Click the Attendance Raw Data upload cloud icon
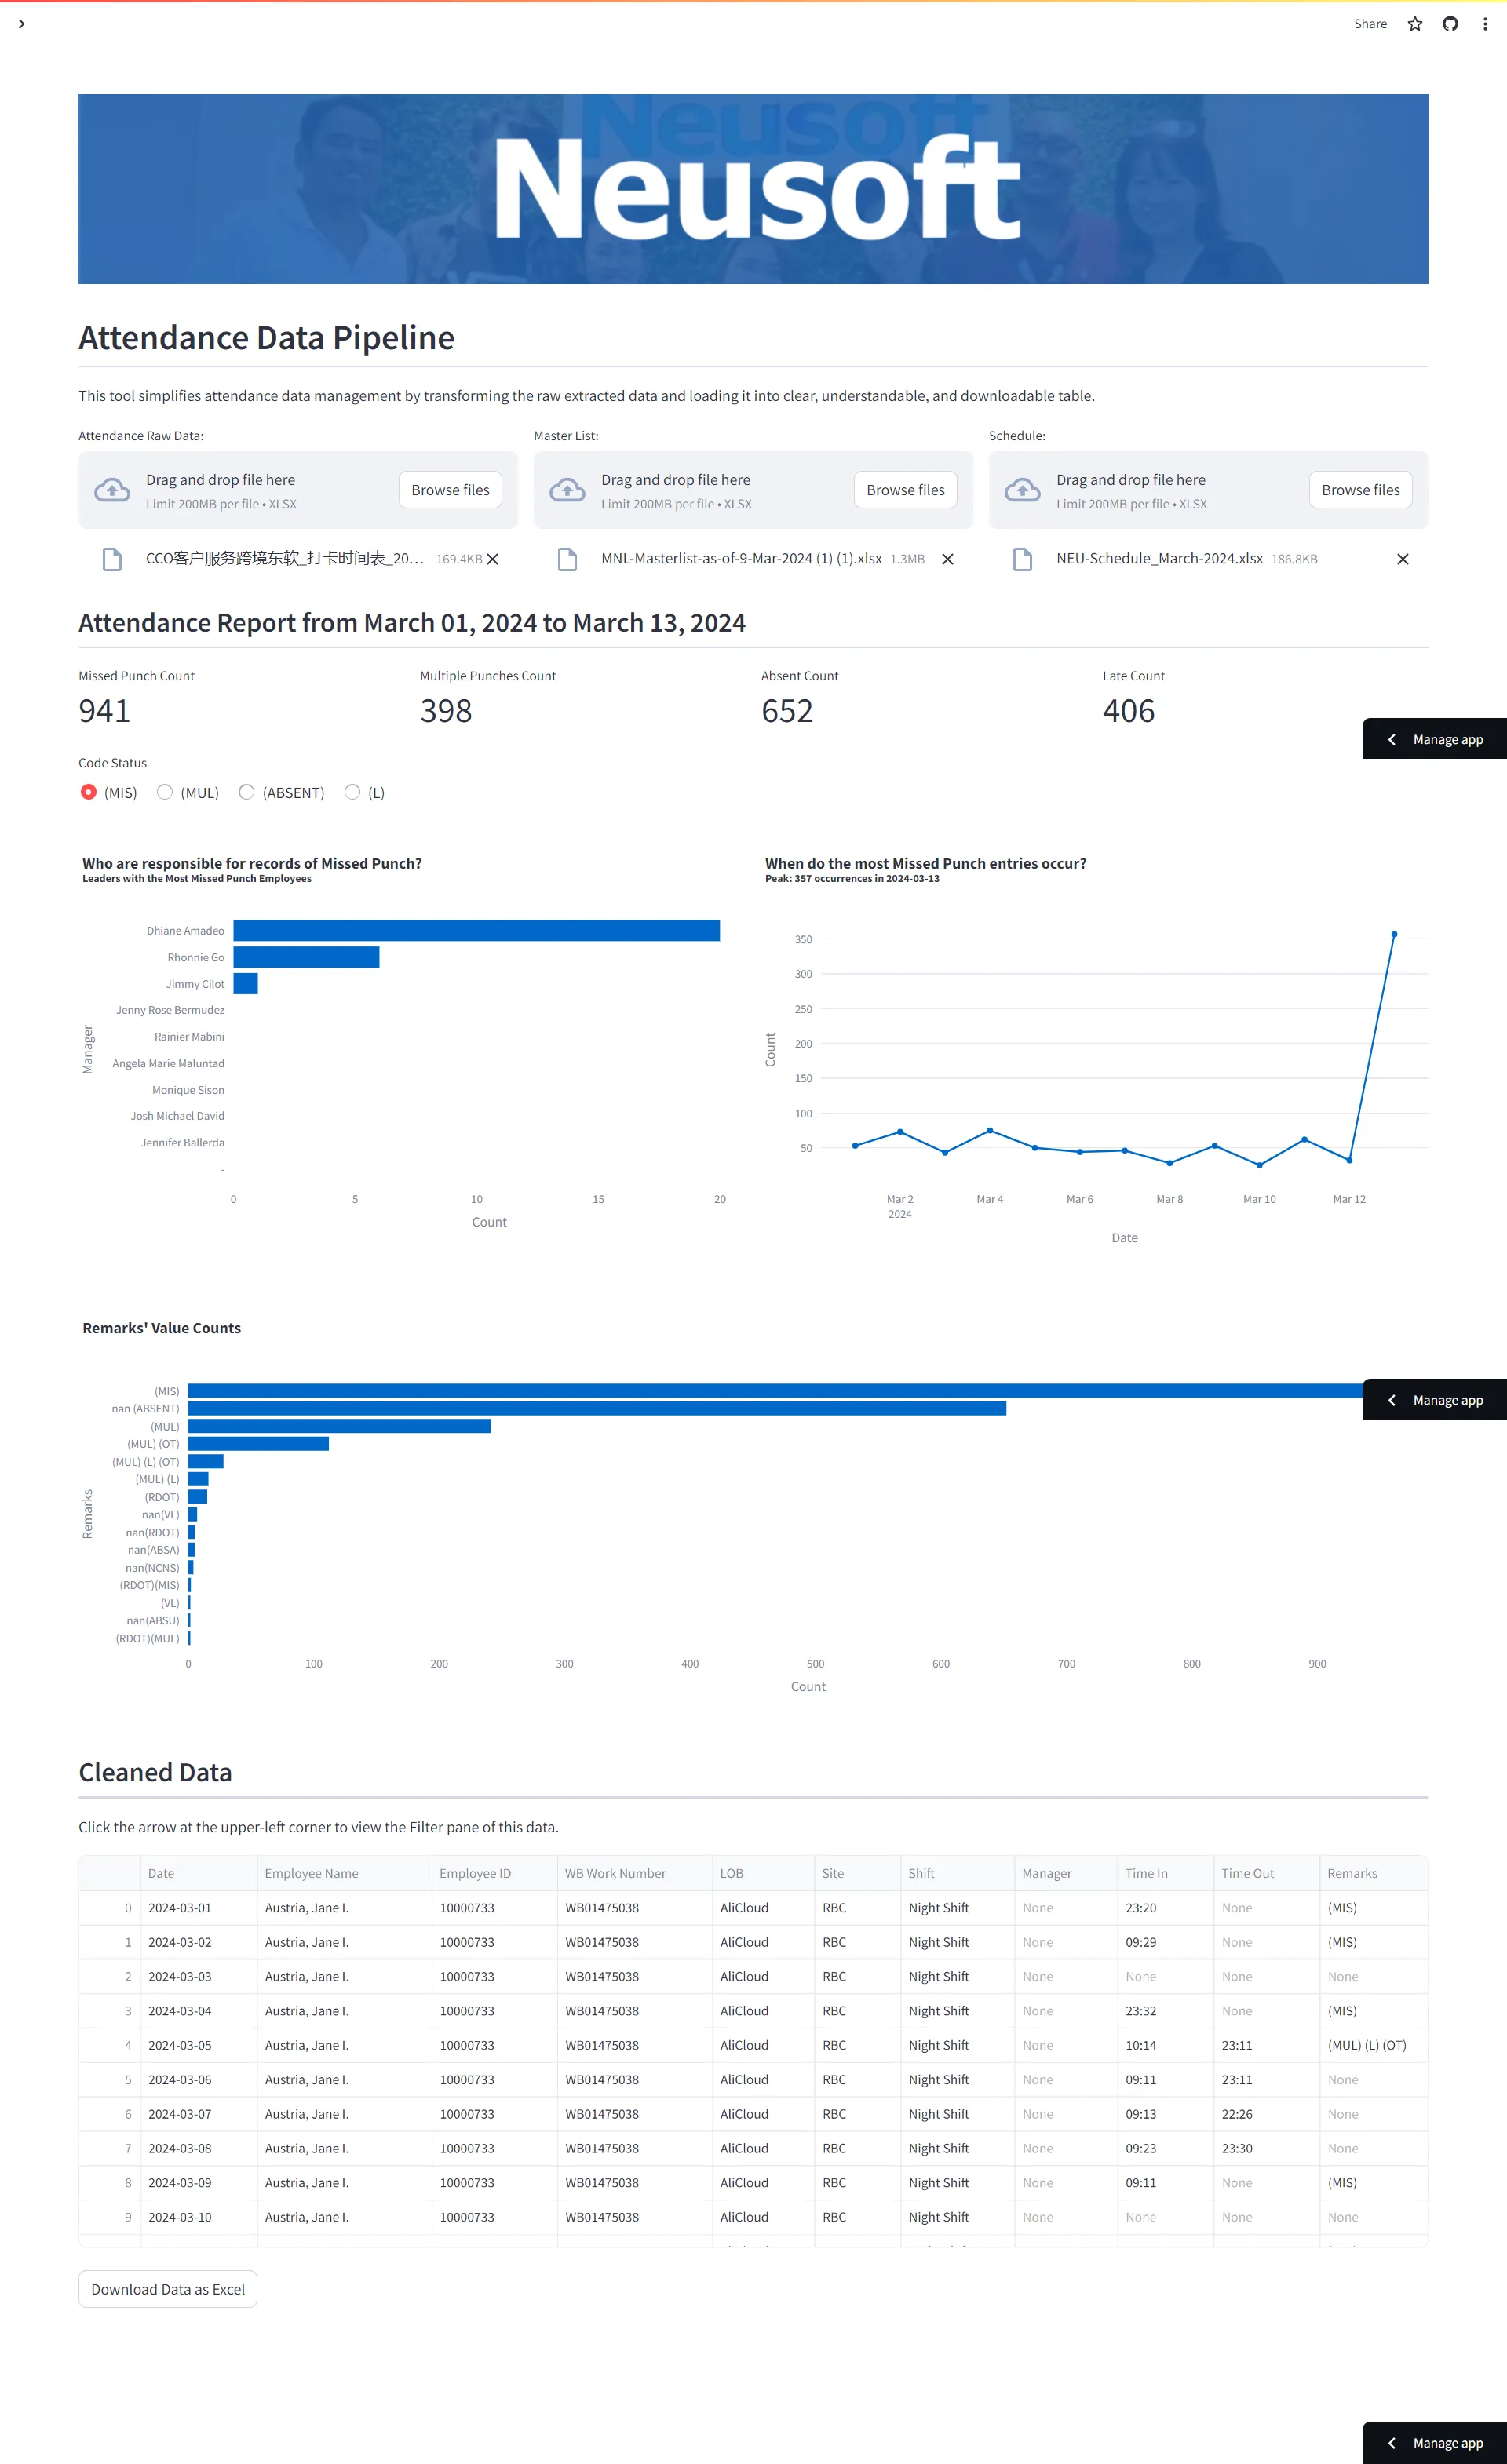Viewport: 1507px width, 2464px height. pyautogui.click(x=112, y=490)
